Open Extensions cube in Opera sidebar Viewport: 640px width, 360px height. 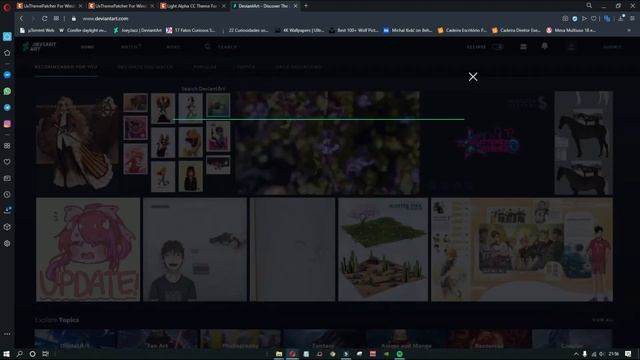[7, 227]
